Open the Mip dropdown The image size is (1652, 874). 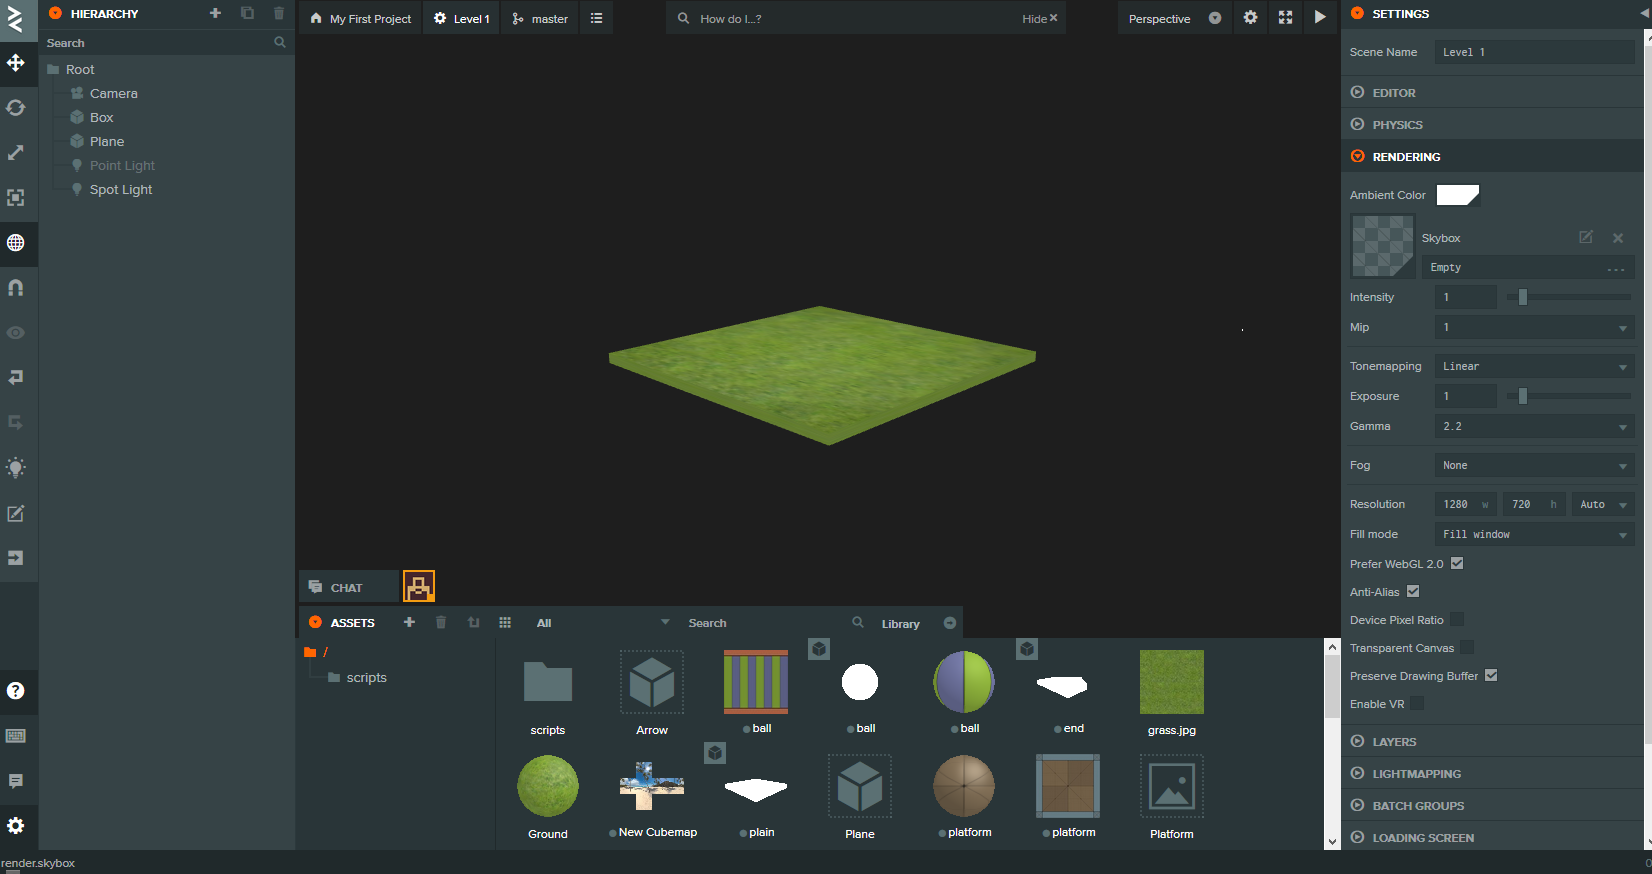click(x=1535, y=327)
